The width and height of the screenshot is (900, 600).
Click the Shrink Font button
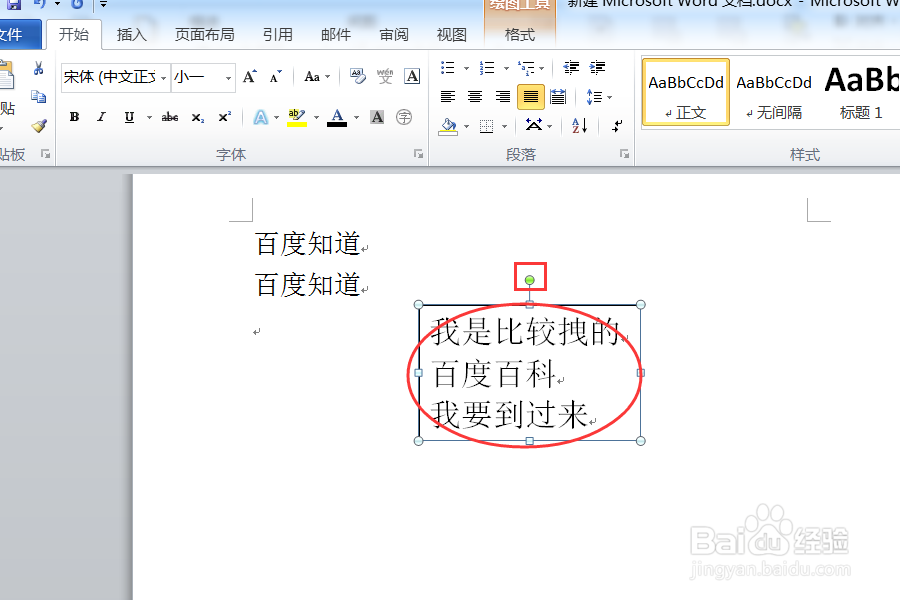[276, 76]
